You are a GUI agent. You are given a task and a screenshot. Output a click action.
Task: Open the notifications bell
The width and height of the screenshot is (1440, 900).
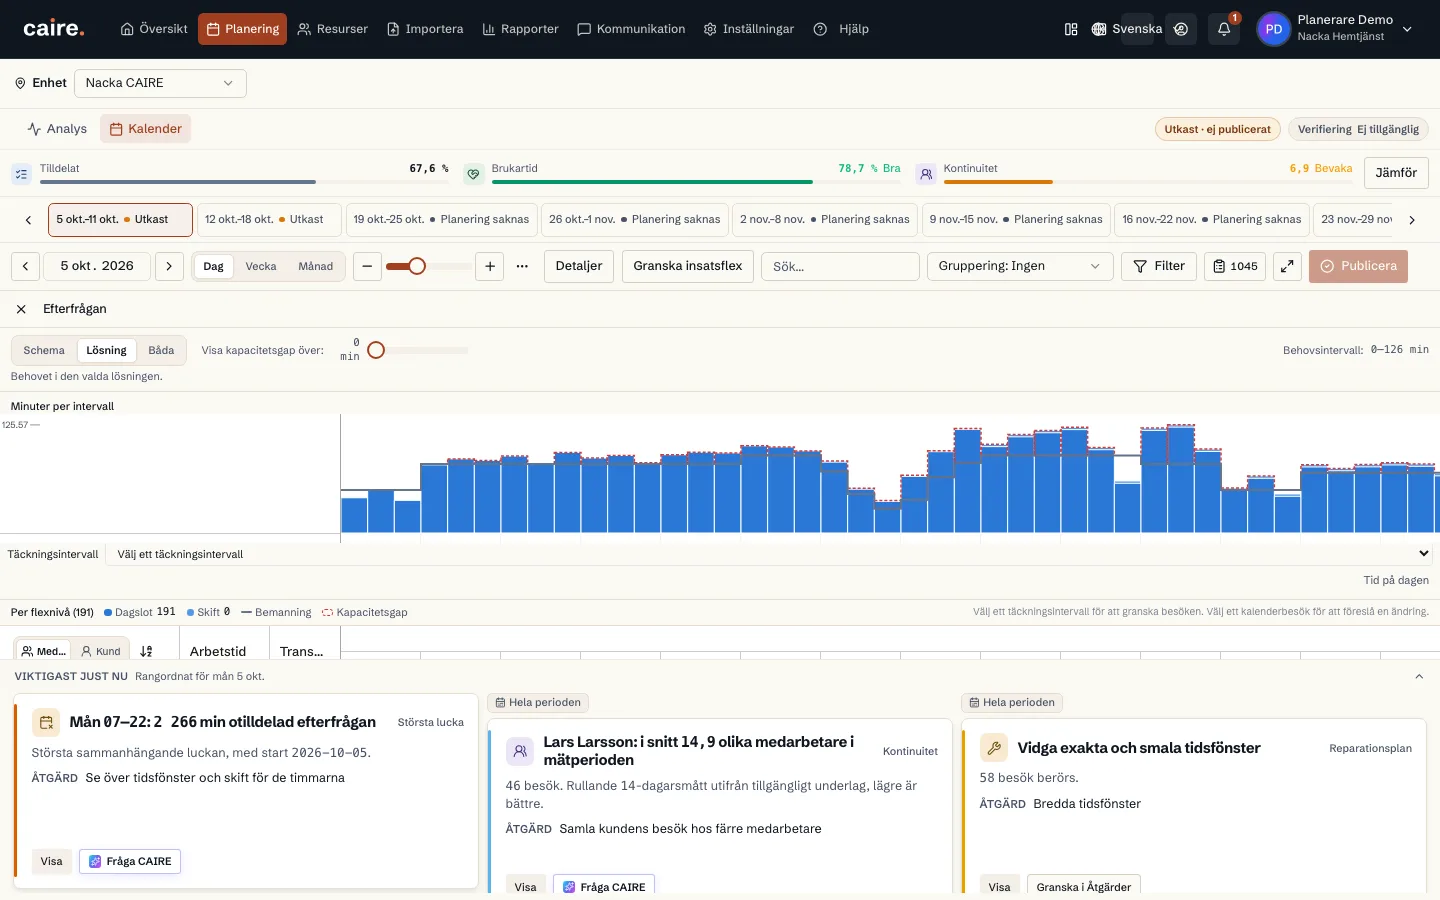1223,29
